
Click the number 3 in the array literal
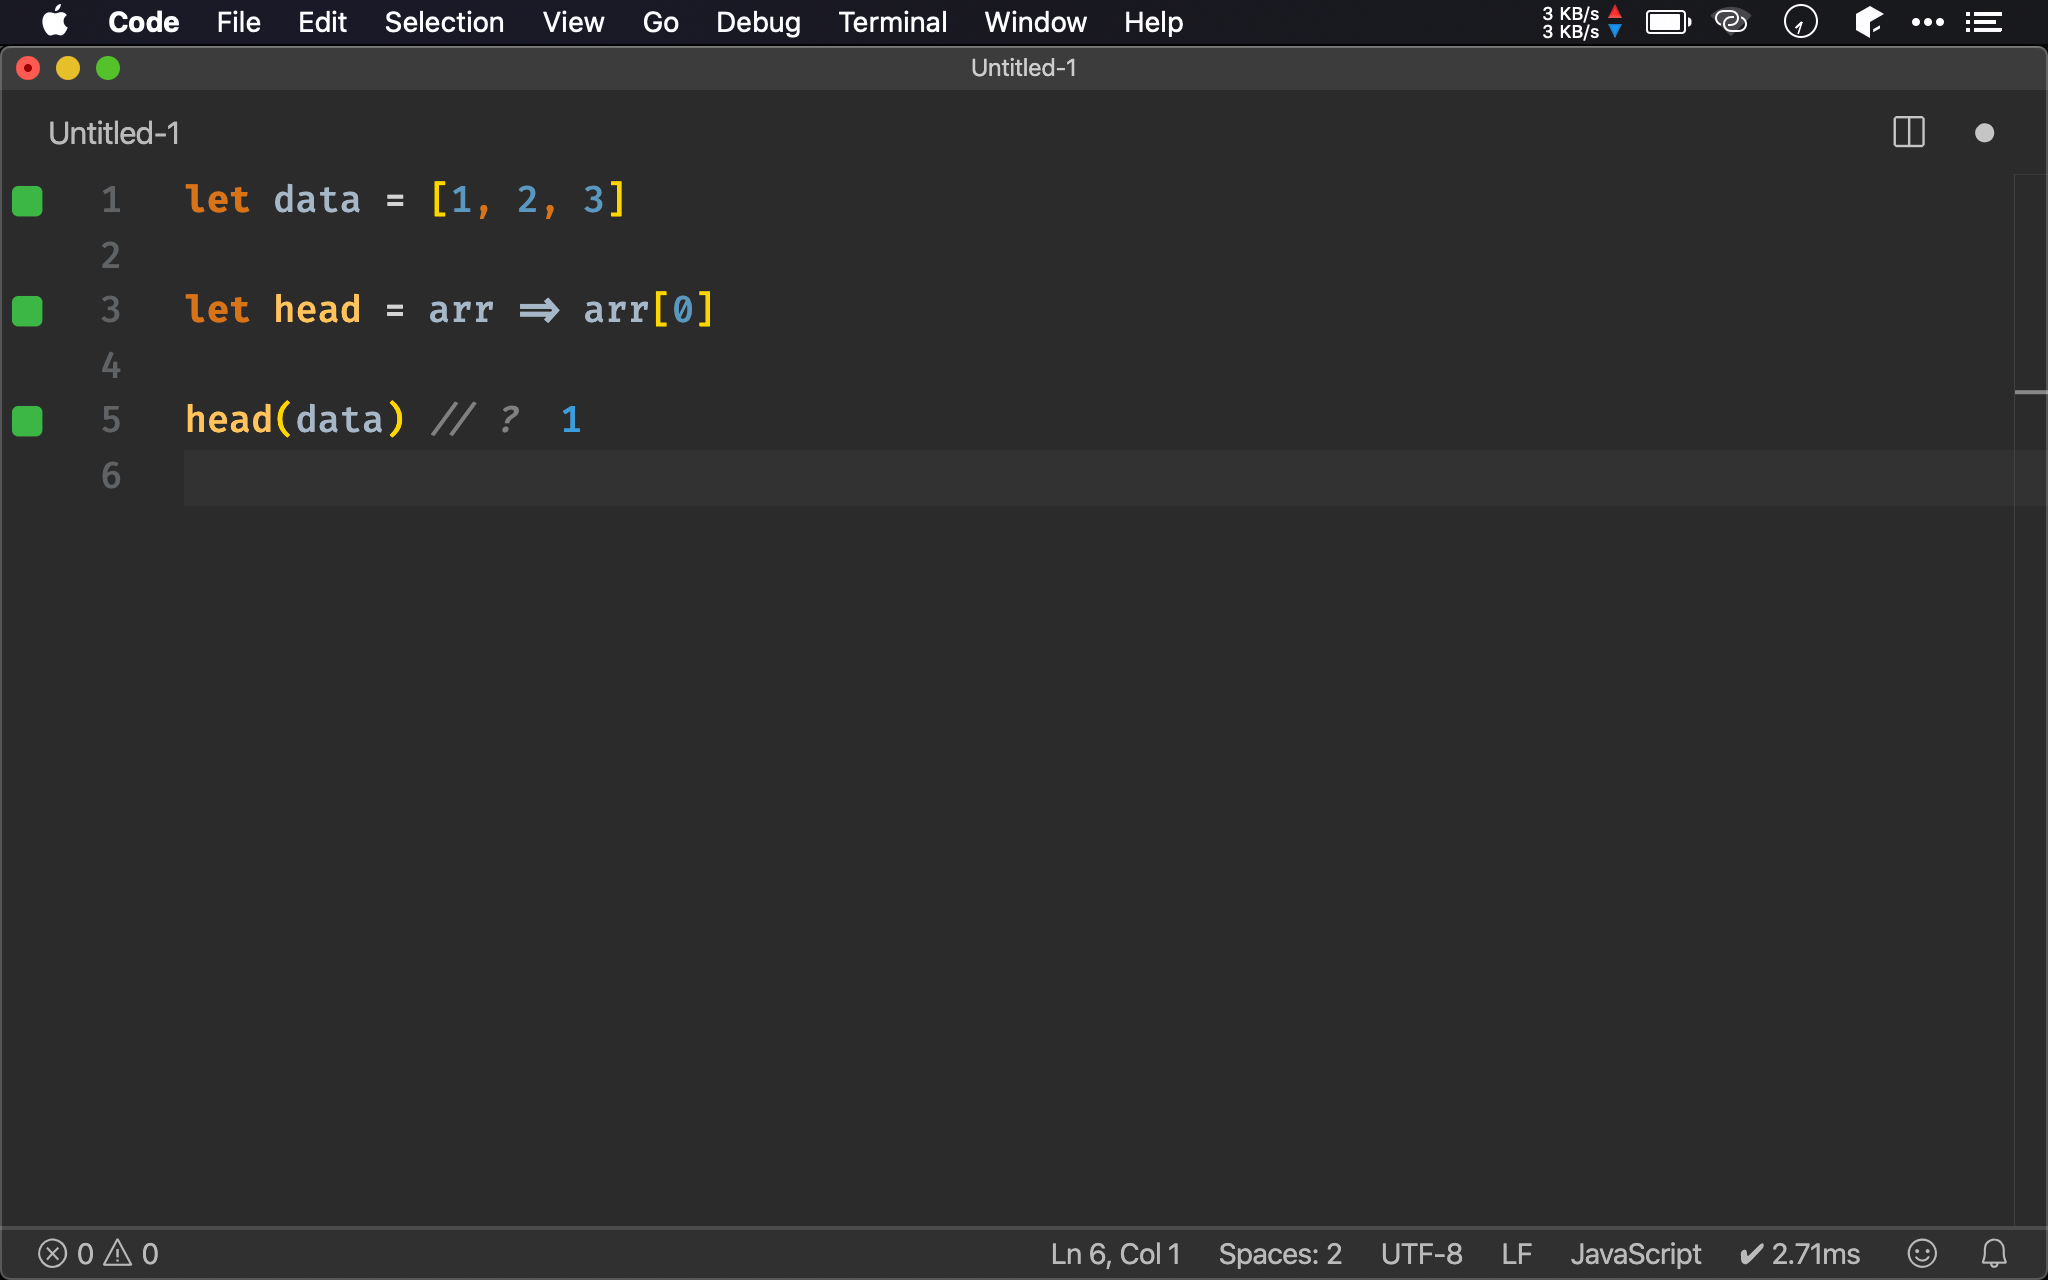pyautogui.click(x=593, y=200)
